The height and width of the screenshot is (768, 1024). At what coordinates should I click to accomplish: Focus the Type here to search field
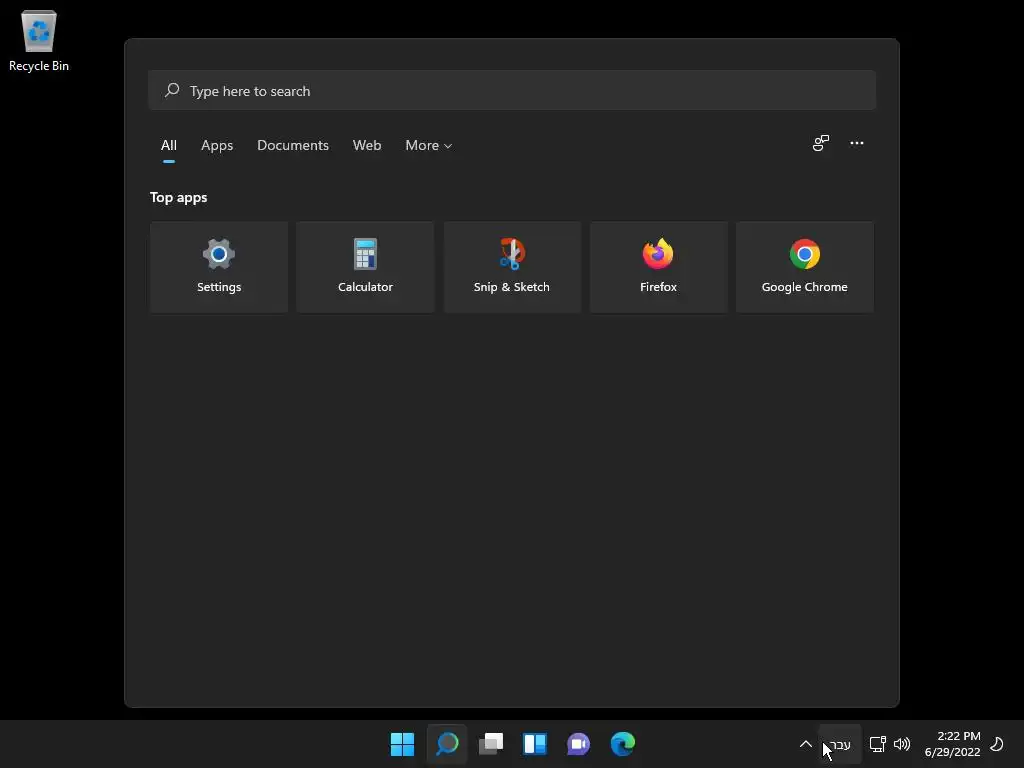pyautogui.click(x=512, y=90)
